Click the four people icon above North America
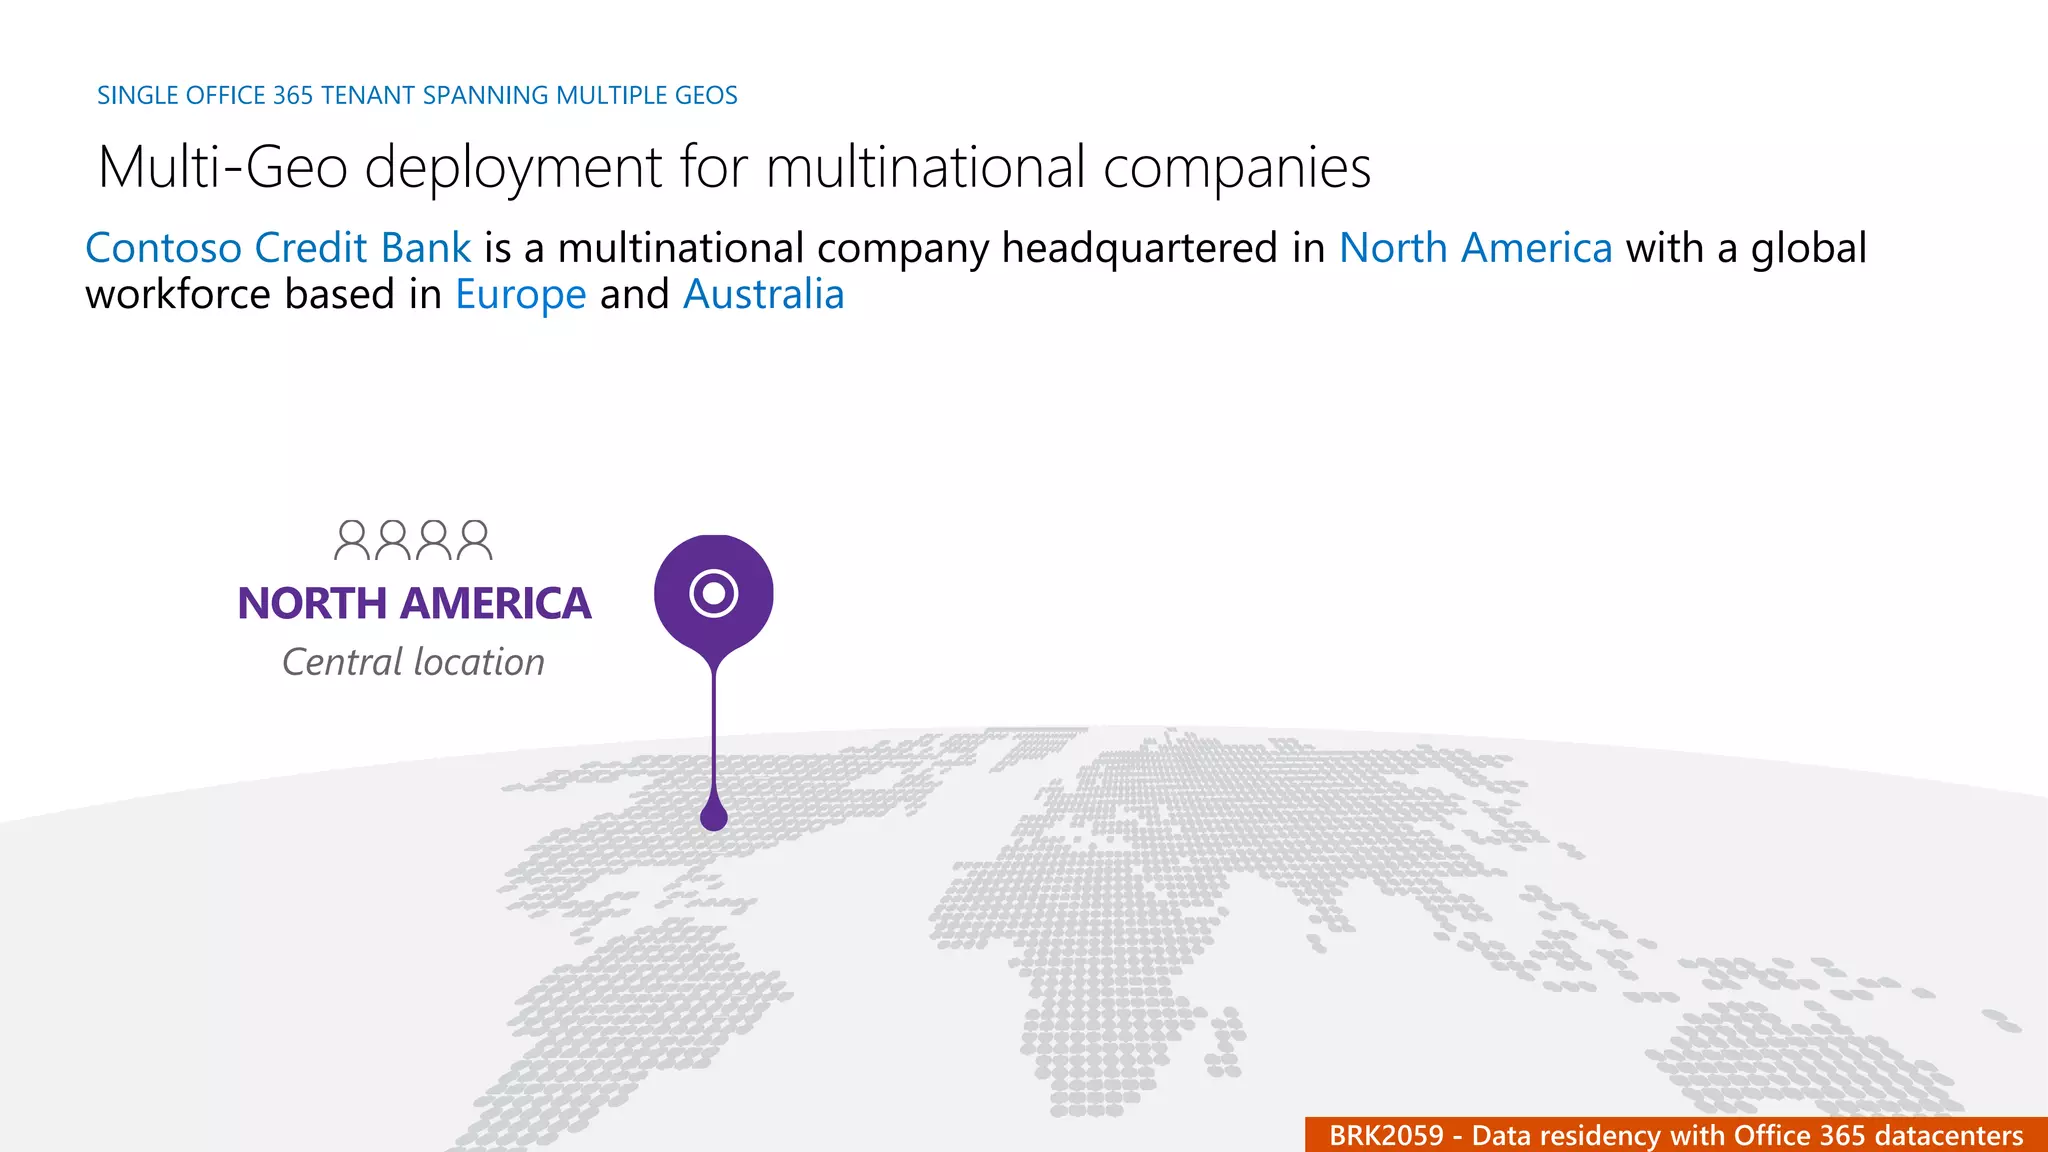 (x=413, y=540)
